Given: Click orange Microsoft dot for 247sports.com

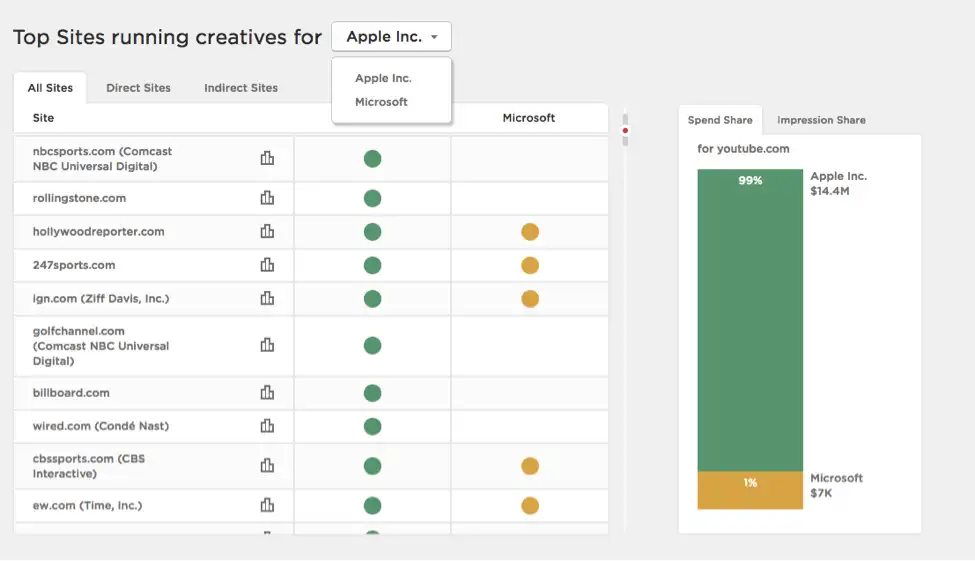Looking at the screenshot, I should point(530,266).
